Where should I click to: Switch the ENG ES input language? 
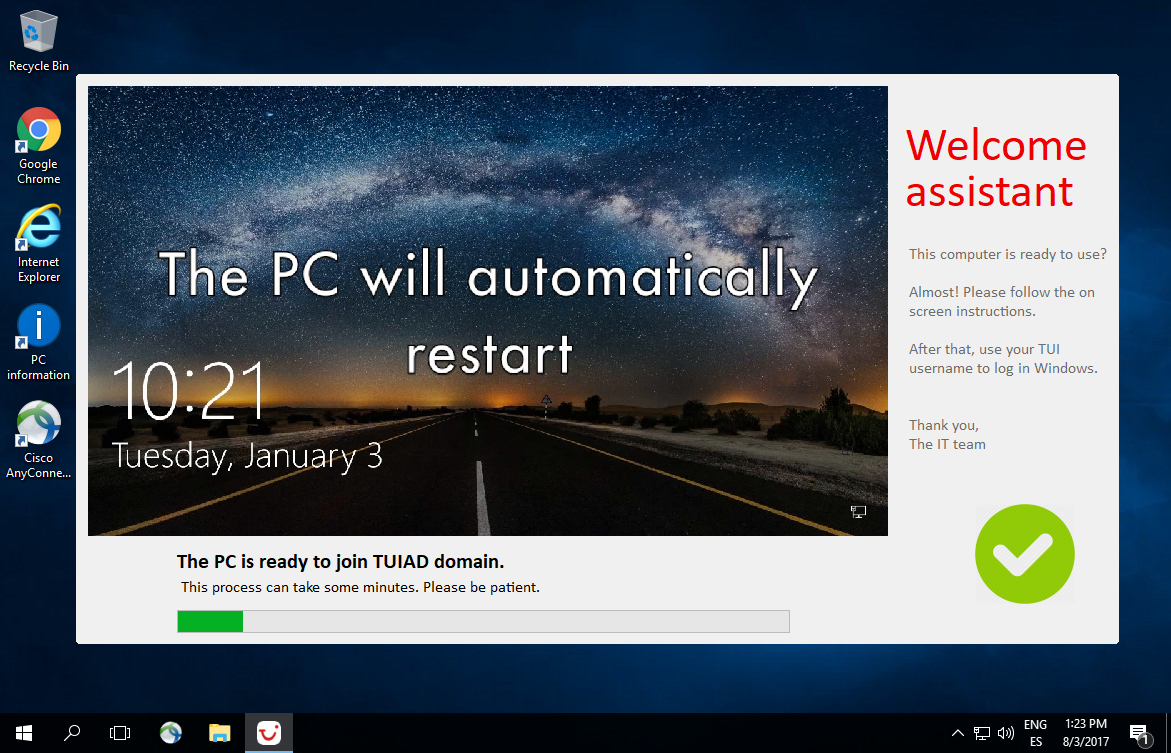1035,733
